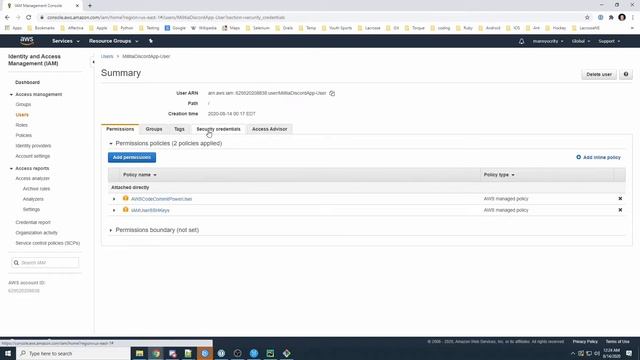Open the Chrome profile avatar
640x360 pixels.
(x=622, y=18)
